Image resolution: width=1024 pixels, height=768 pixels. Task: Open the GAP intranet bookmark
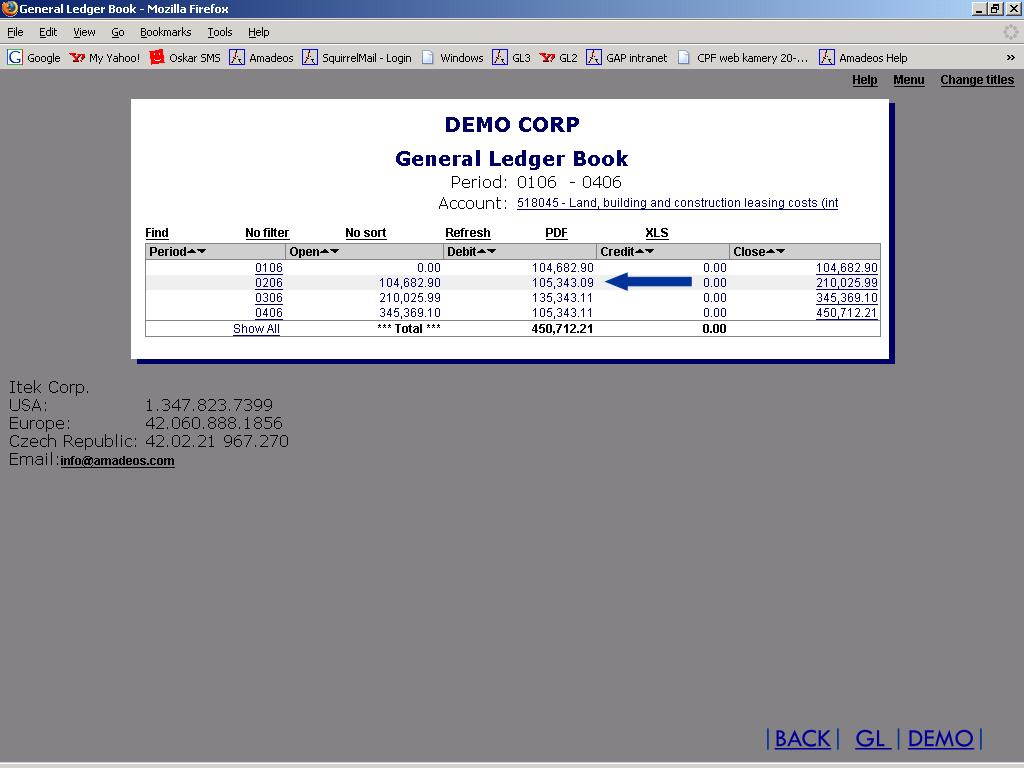[627, 57]
